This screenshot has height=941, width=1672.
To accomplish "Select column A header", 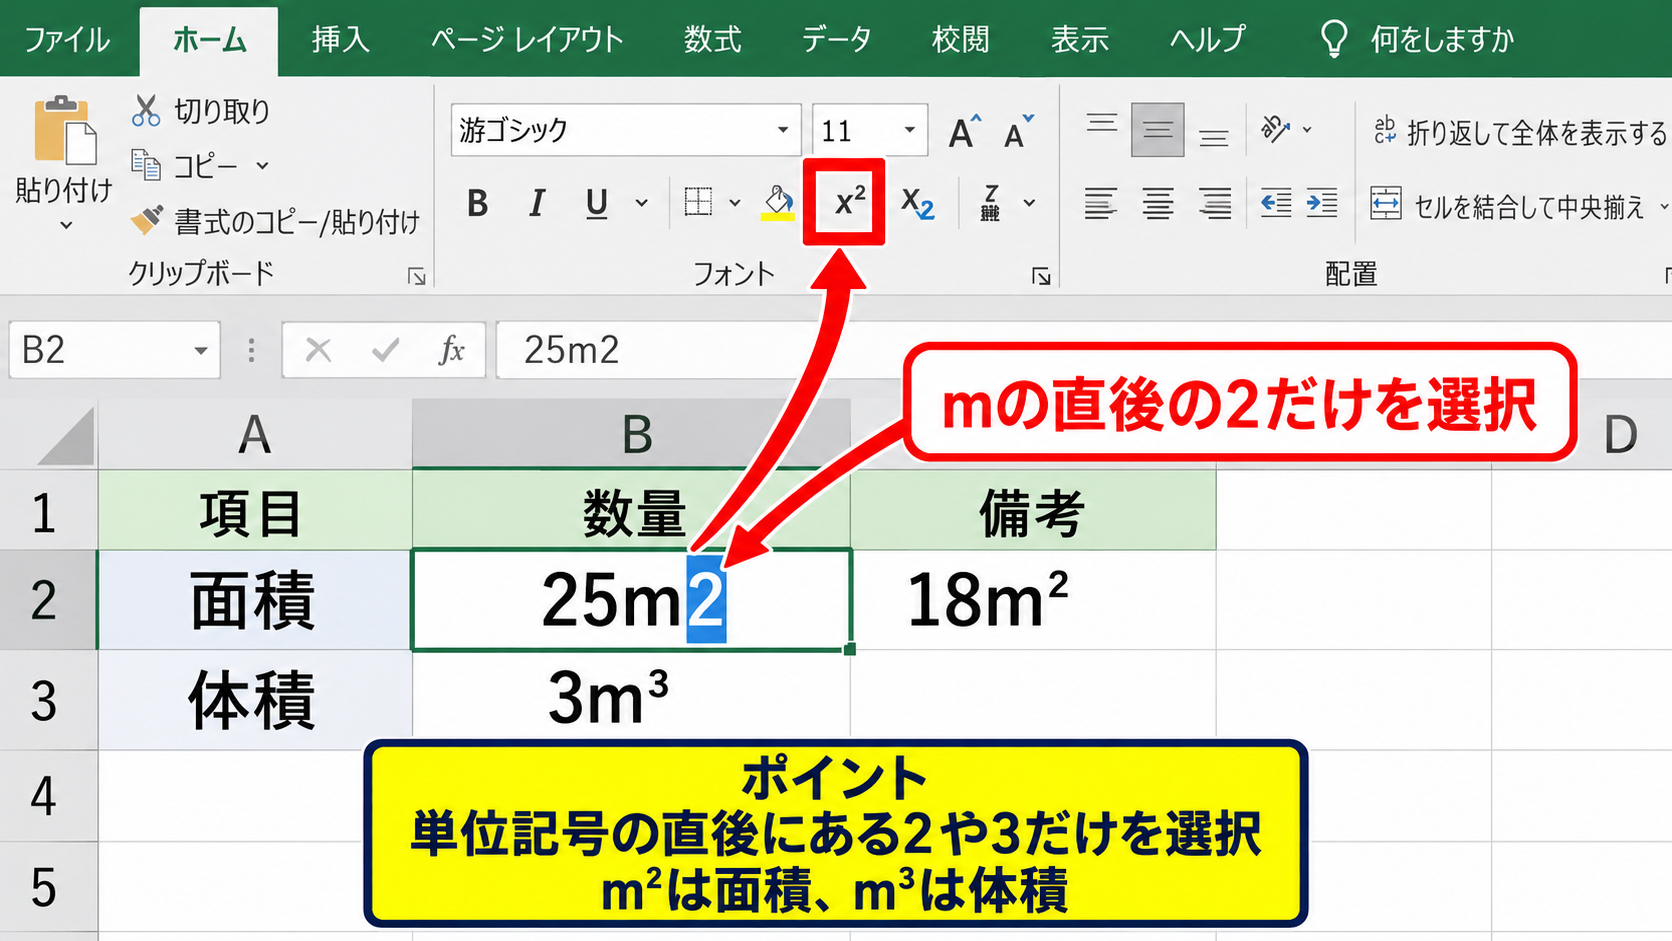I will point(255,434).
